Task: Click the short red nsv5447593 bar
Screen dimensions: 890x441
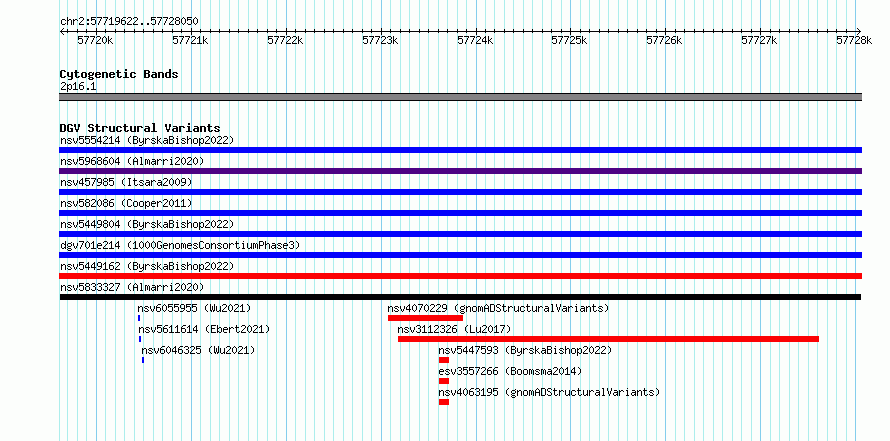Action: click(444, 360)
